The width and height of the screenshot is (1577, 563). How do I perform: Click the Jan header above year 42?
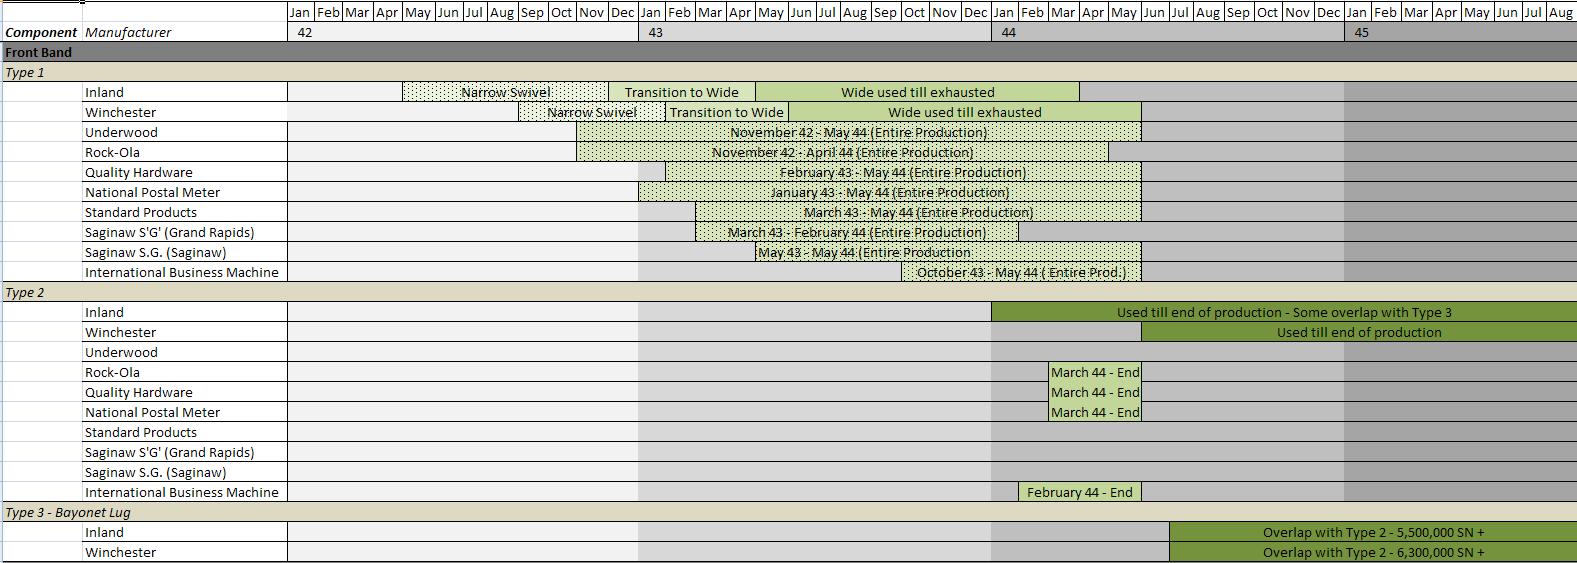click(300, 12)
